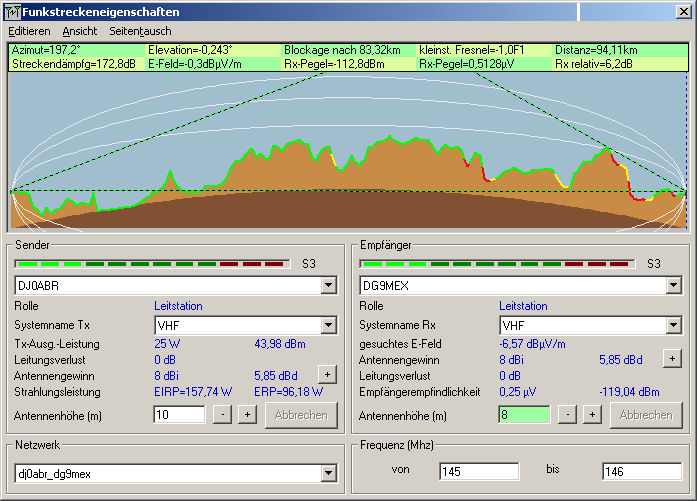Click the Empfänger Abbrechen button
The width and height of the screenshot is (697, 501).
pyautogui.click(x=646, y=415)
